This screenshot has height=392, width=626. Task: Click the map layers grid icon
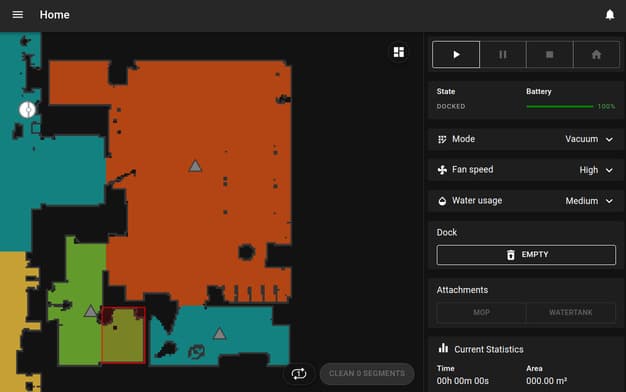[398, 52]
